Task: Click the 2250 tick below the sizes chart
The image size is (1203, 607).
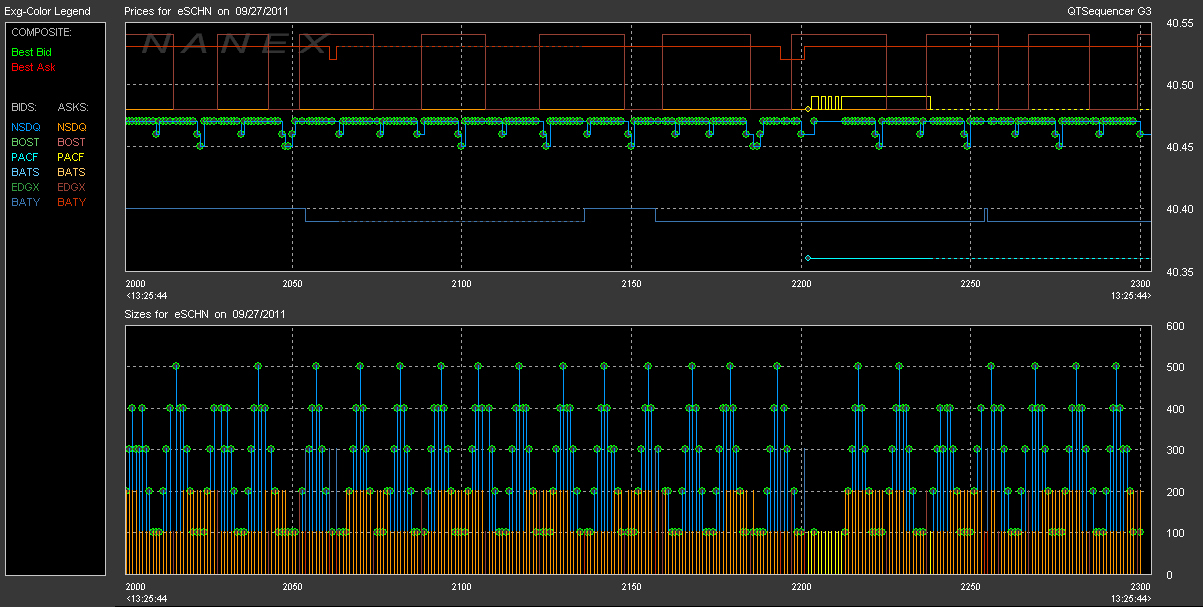Action: [969, 587]
